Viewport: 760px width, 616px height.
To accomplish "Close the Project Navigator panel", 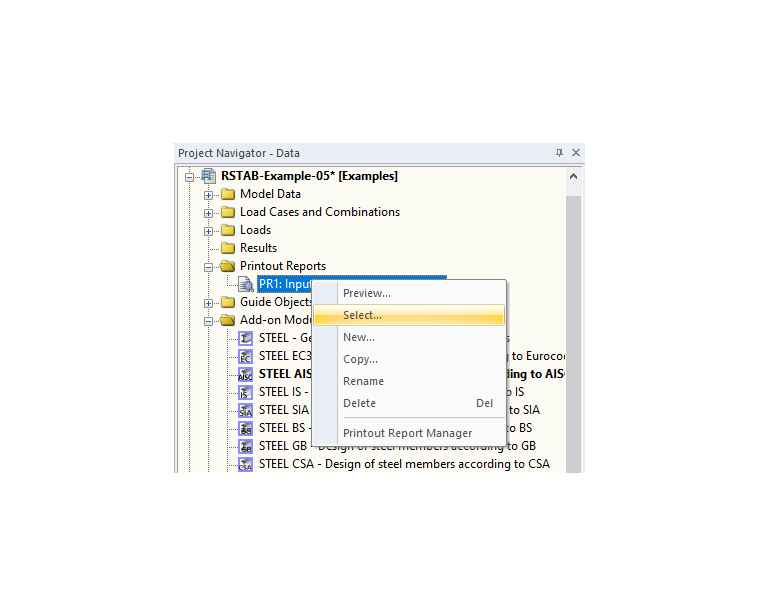I will point(576,153).
